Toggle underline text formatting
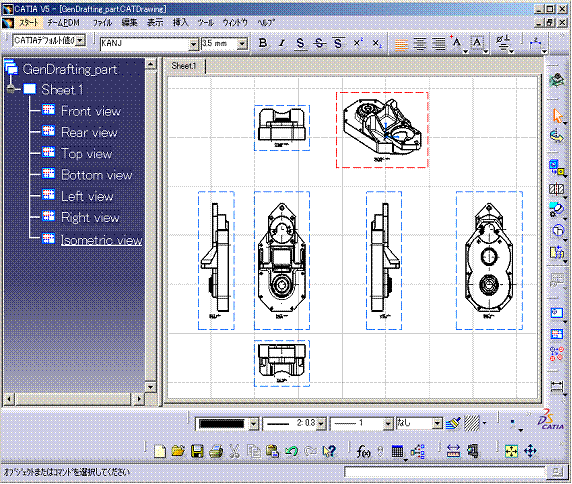 point(300,43)
